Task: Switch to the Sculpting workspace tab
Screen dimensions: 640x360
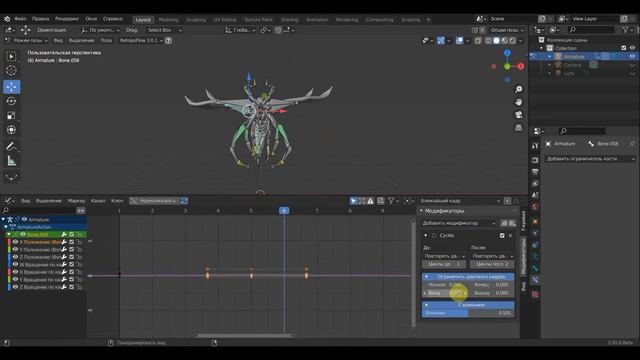Action: pyautogui.click(x=196, y=20)
